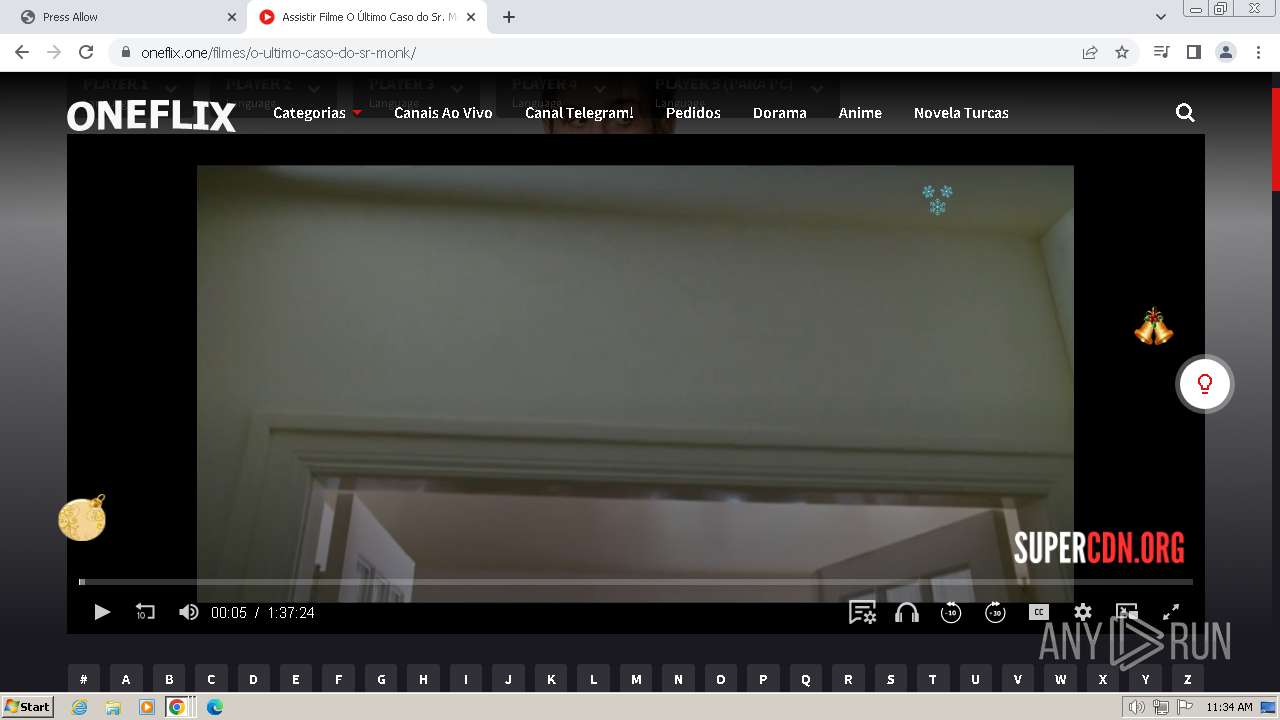Open Chrome three-dot menu
The image size is (1280, 720).
point(1257,52)
